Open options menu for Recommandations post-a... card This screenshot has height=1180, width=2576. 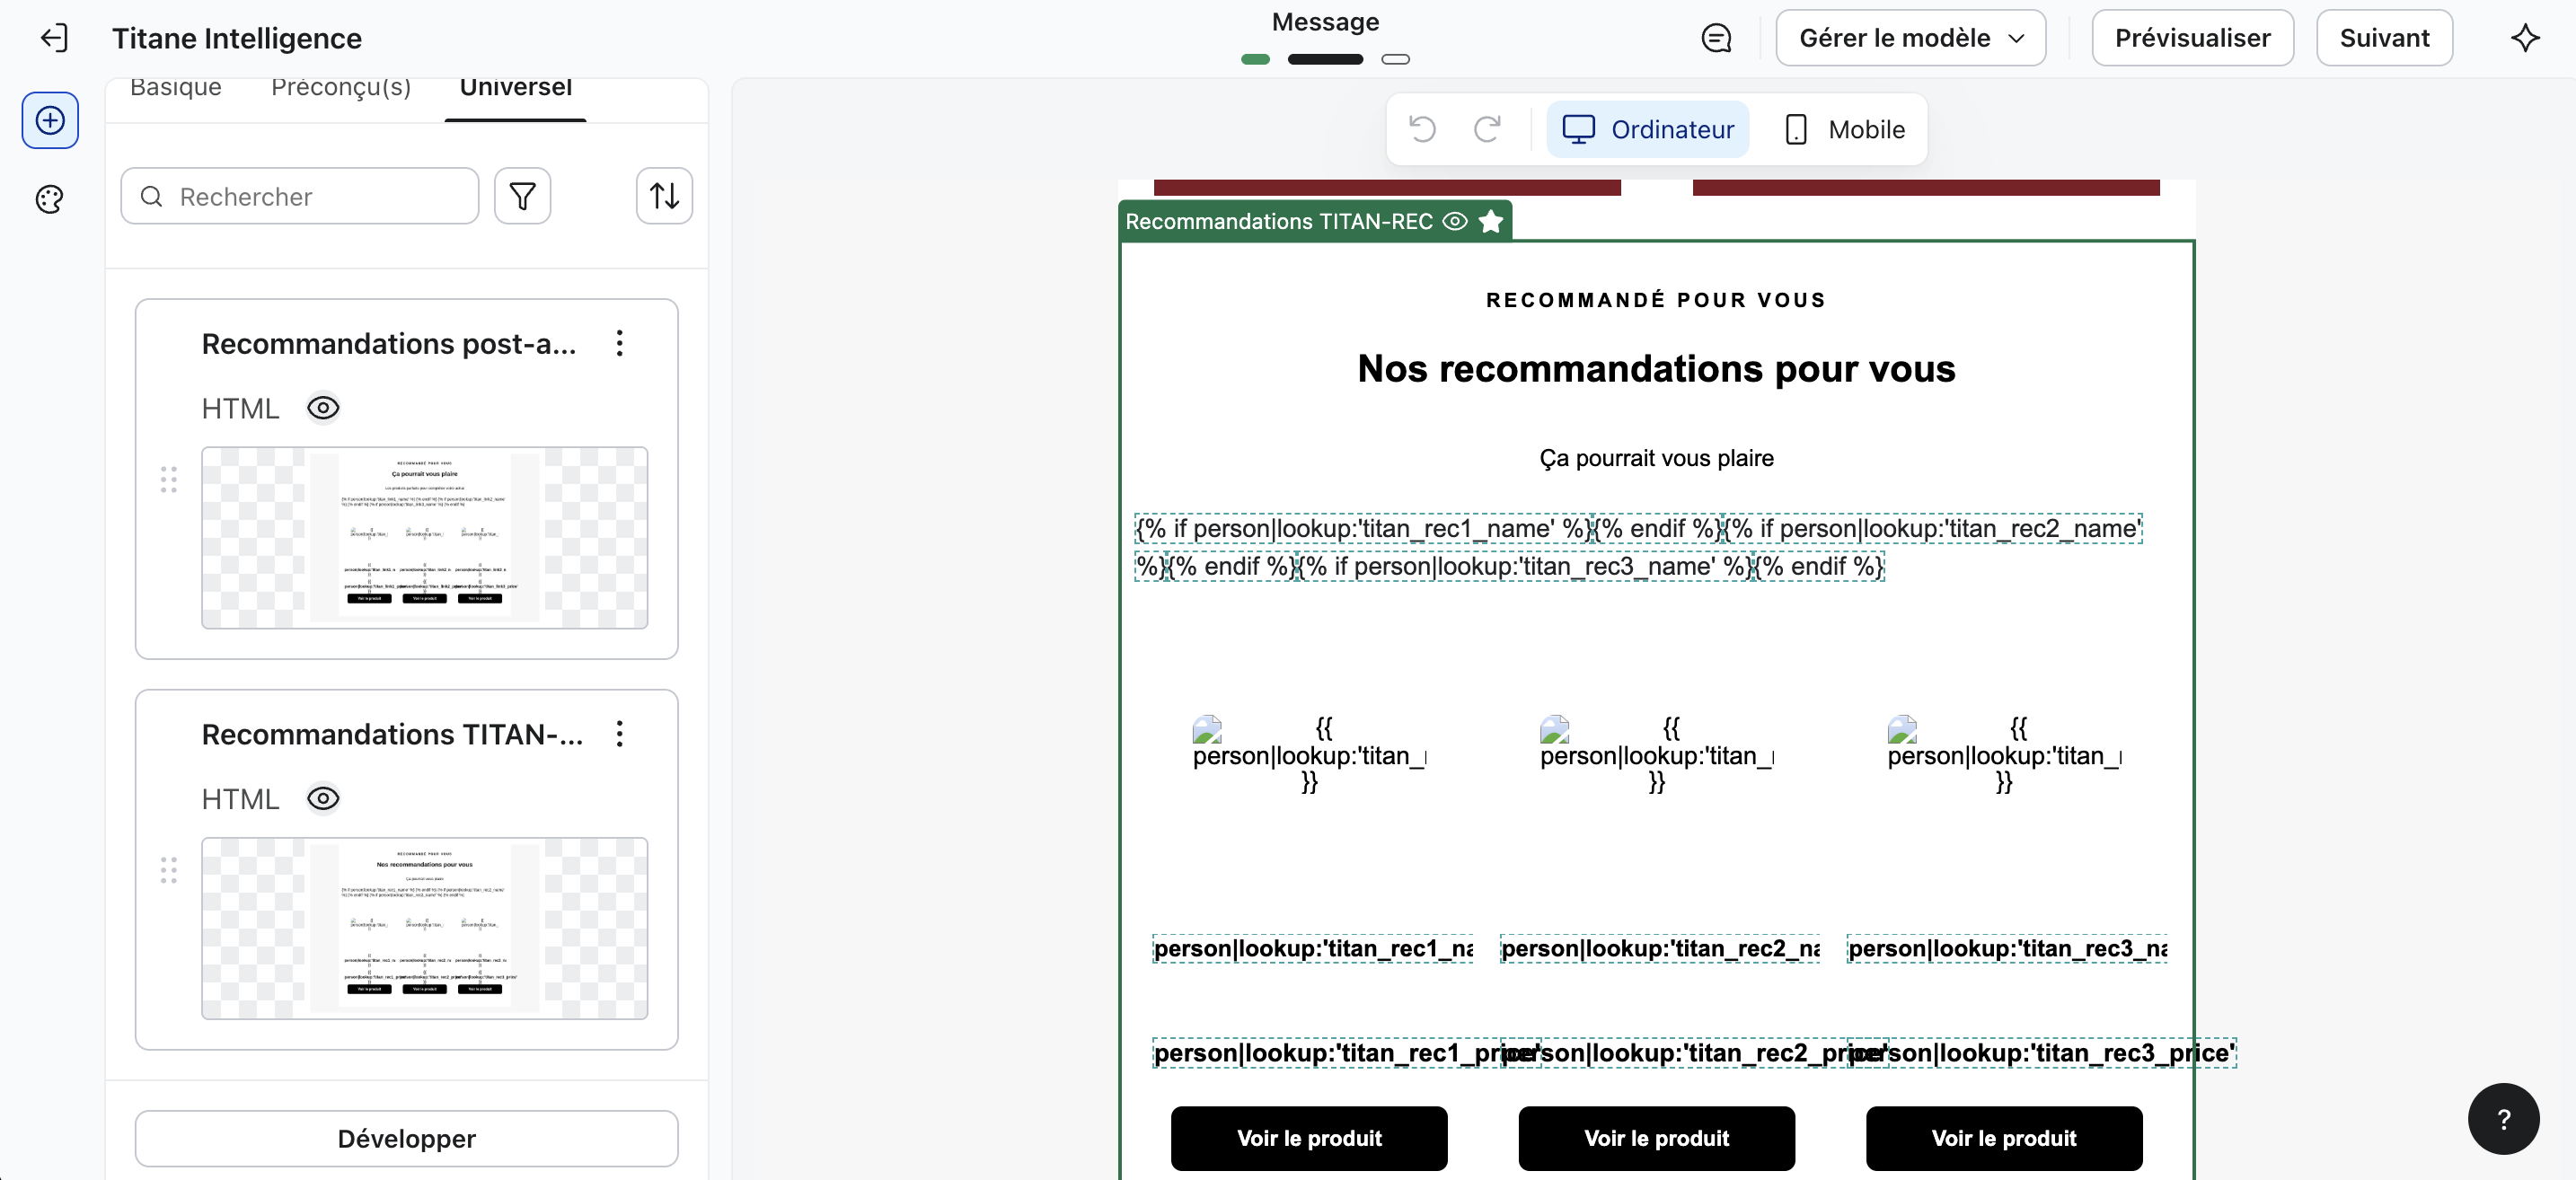620,344
